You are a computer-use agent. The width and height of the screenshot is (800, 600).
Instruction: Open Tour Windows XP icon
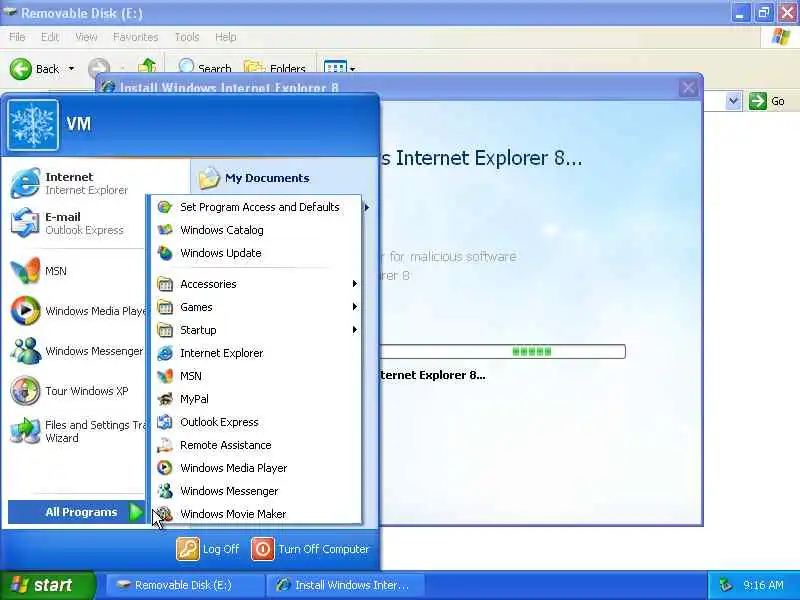(x=26, y=391)
